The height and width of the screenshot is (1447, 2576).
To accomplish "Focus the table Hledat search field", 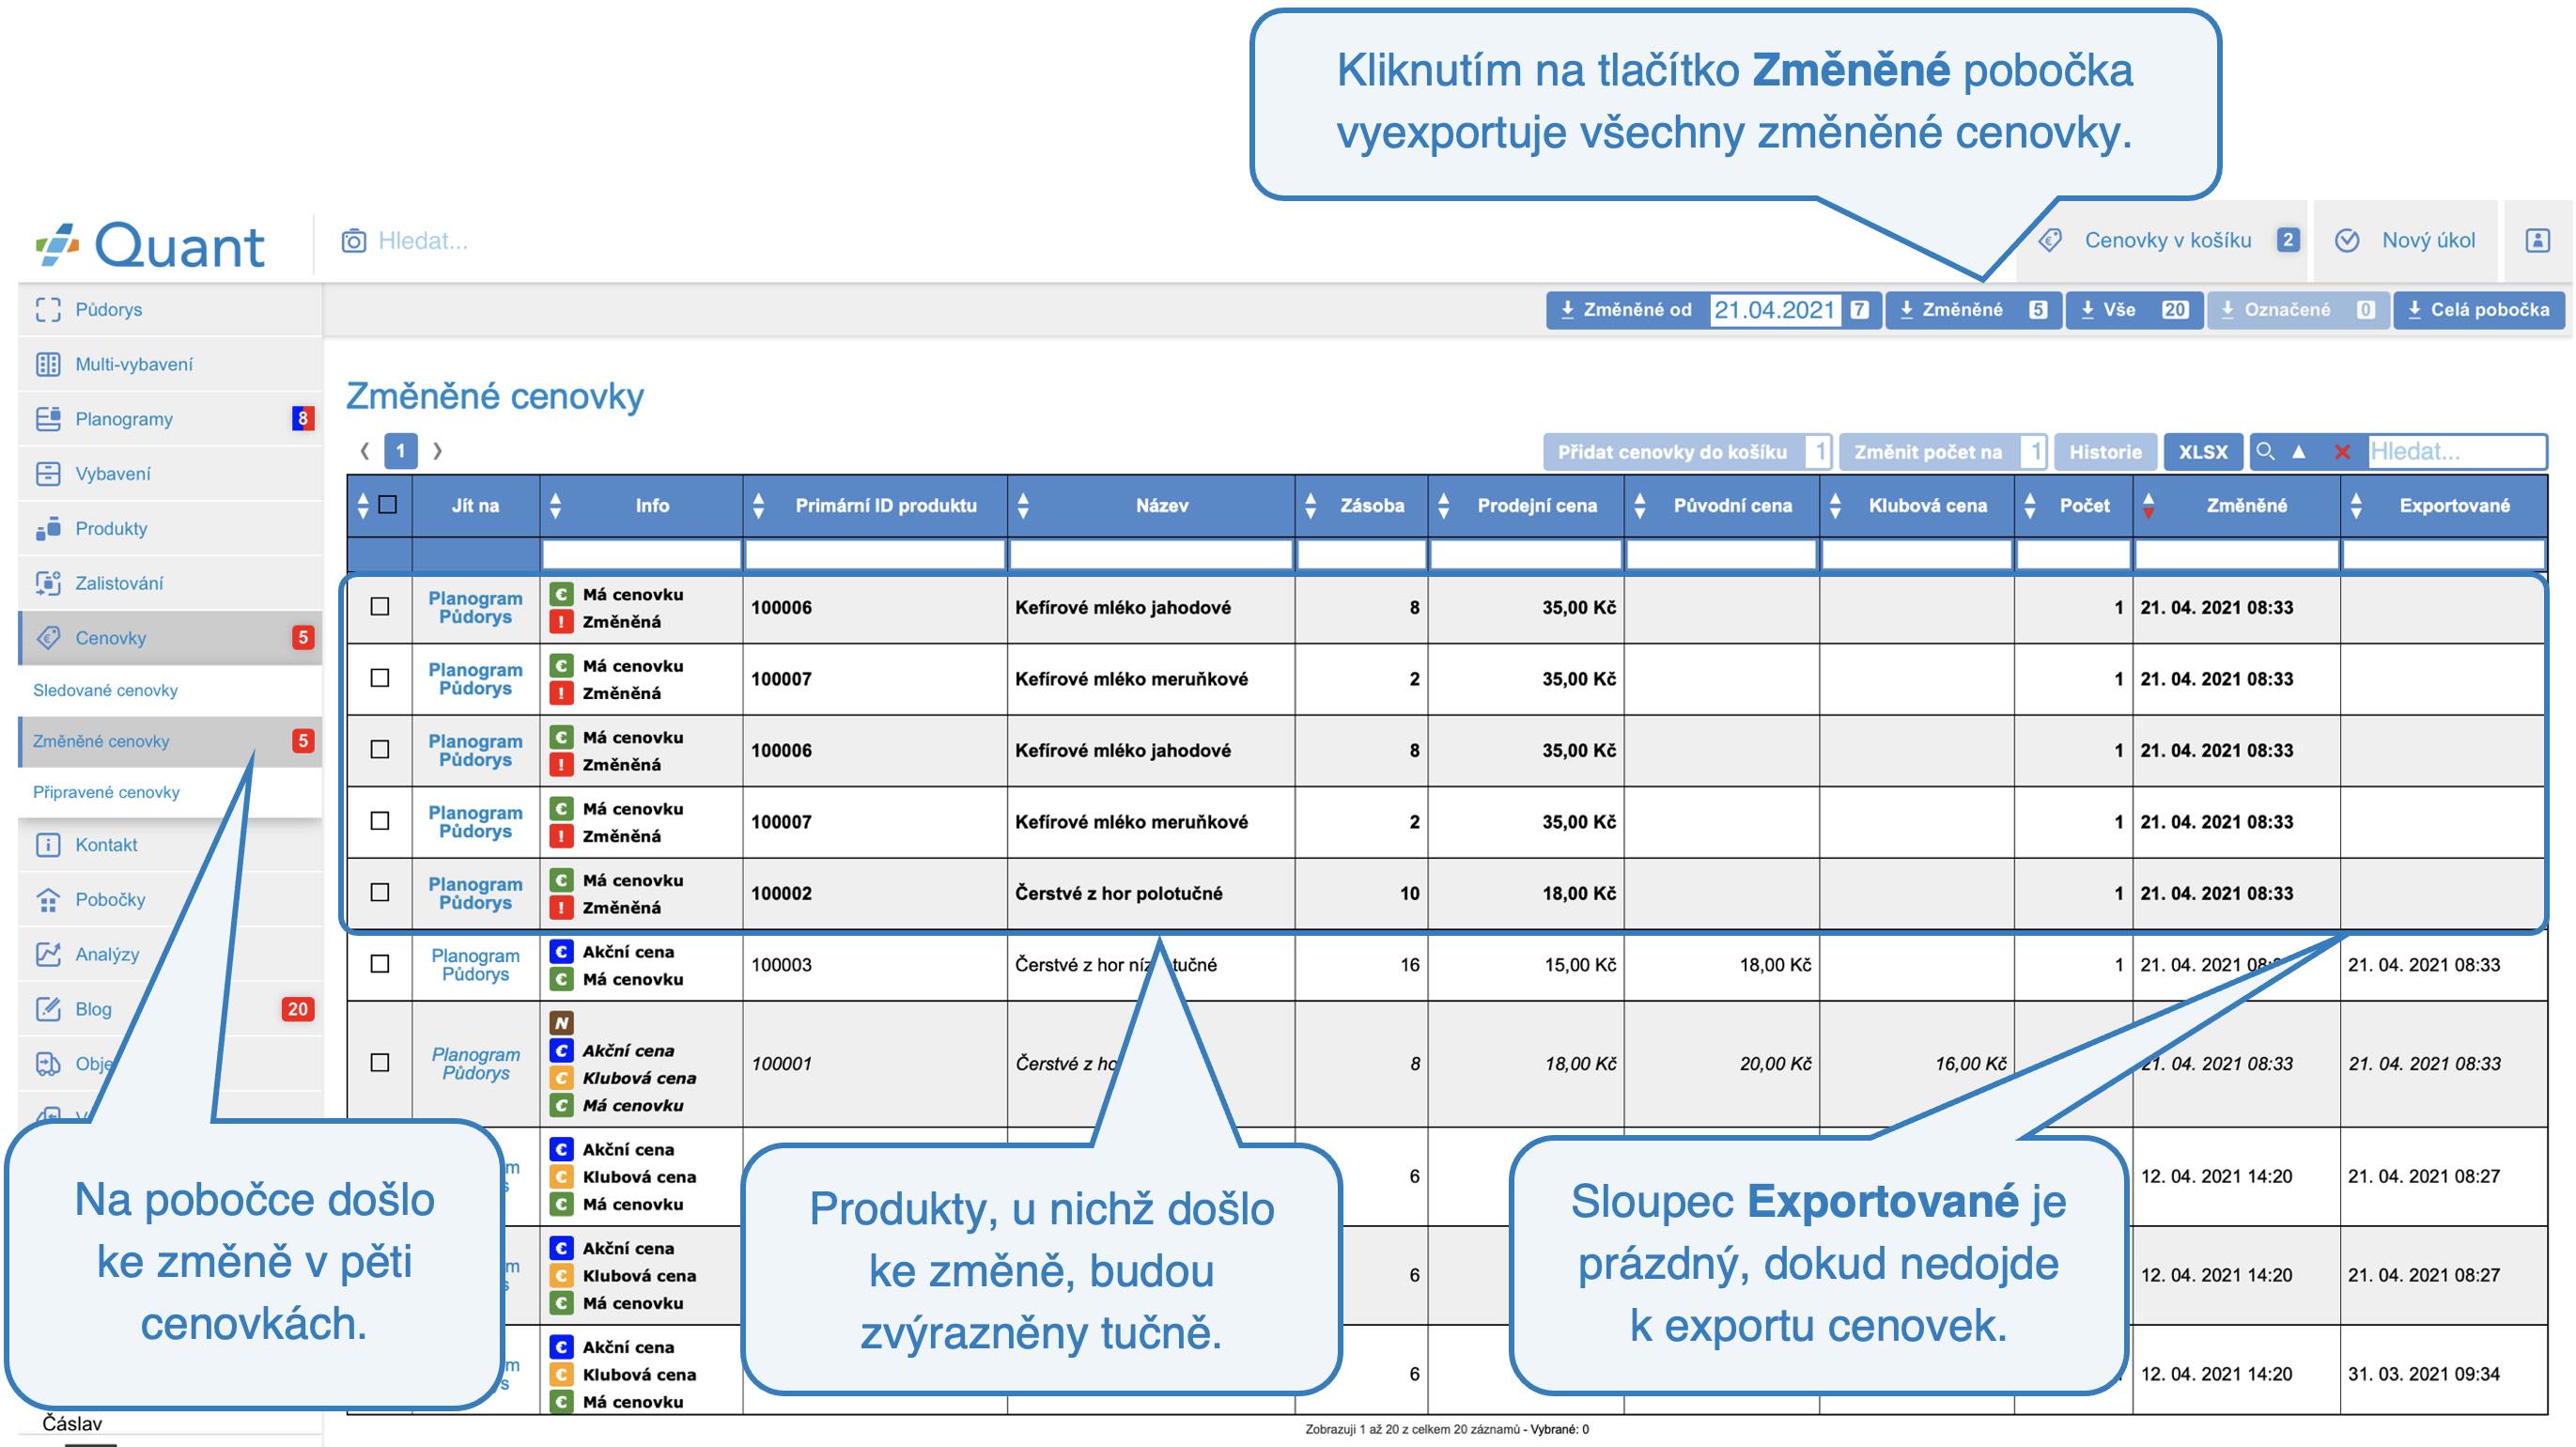I will 2456,451.
